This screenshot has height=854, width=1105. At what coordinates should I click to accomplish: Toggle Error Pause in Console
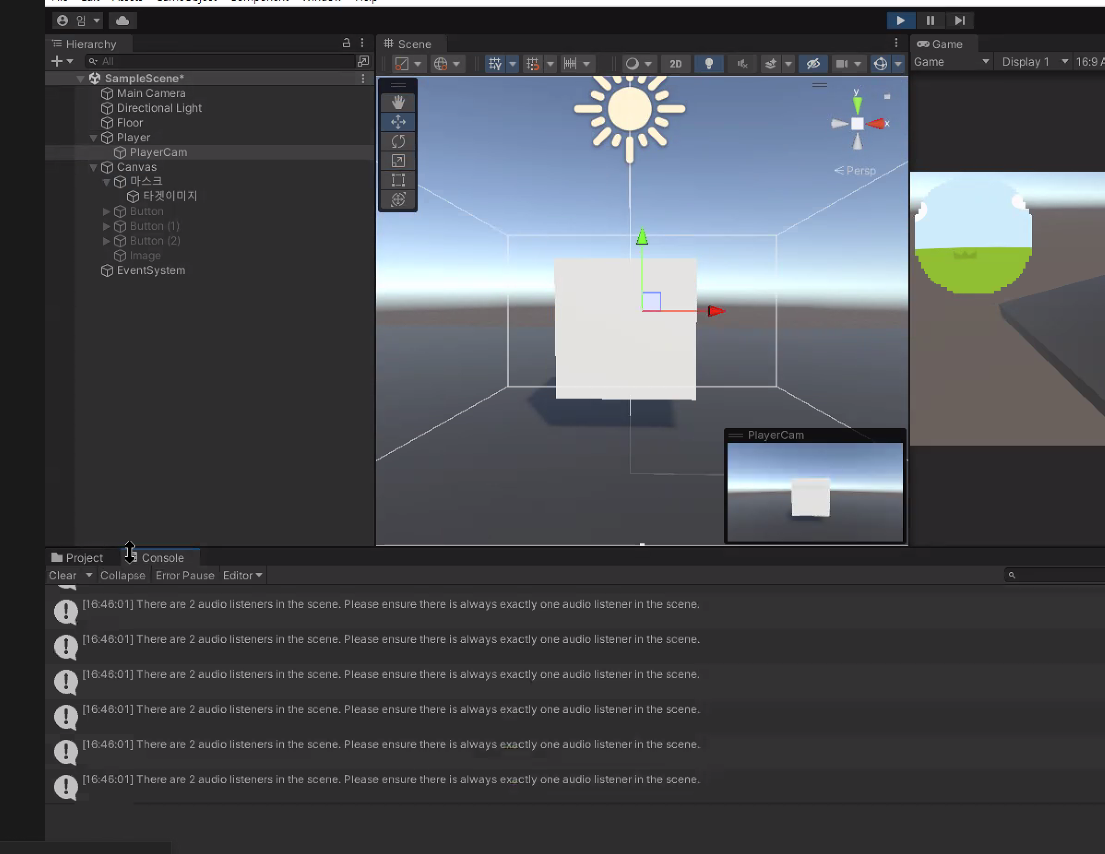(185, 575)
